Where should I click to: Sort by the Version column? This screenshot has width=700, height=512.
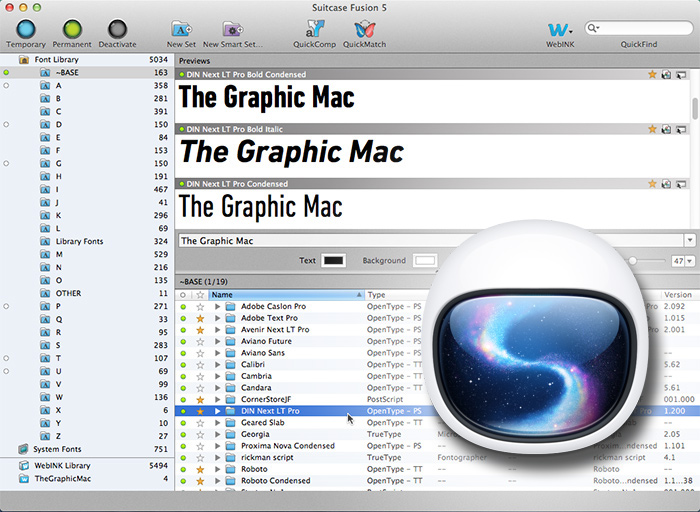[680, 295]
